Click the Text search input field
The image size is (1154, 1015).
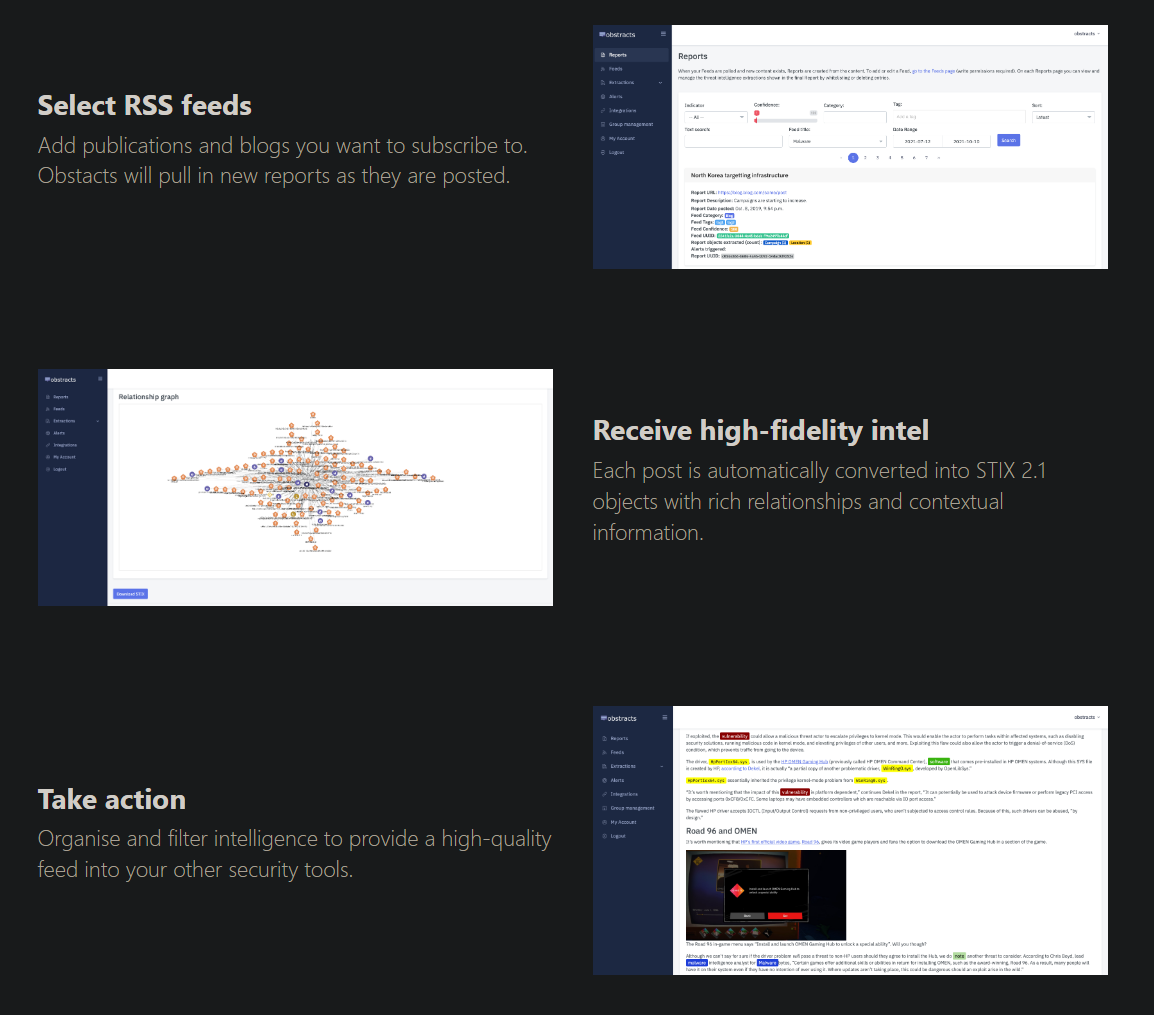pyautogui.click(x=733, y=141)
